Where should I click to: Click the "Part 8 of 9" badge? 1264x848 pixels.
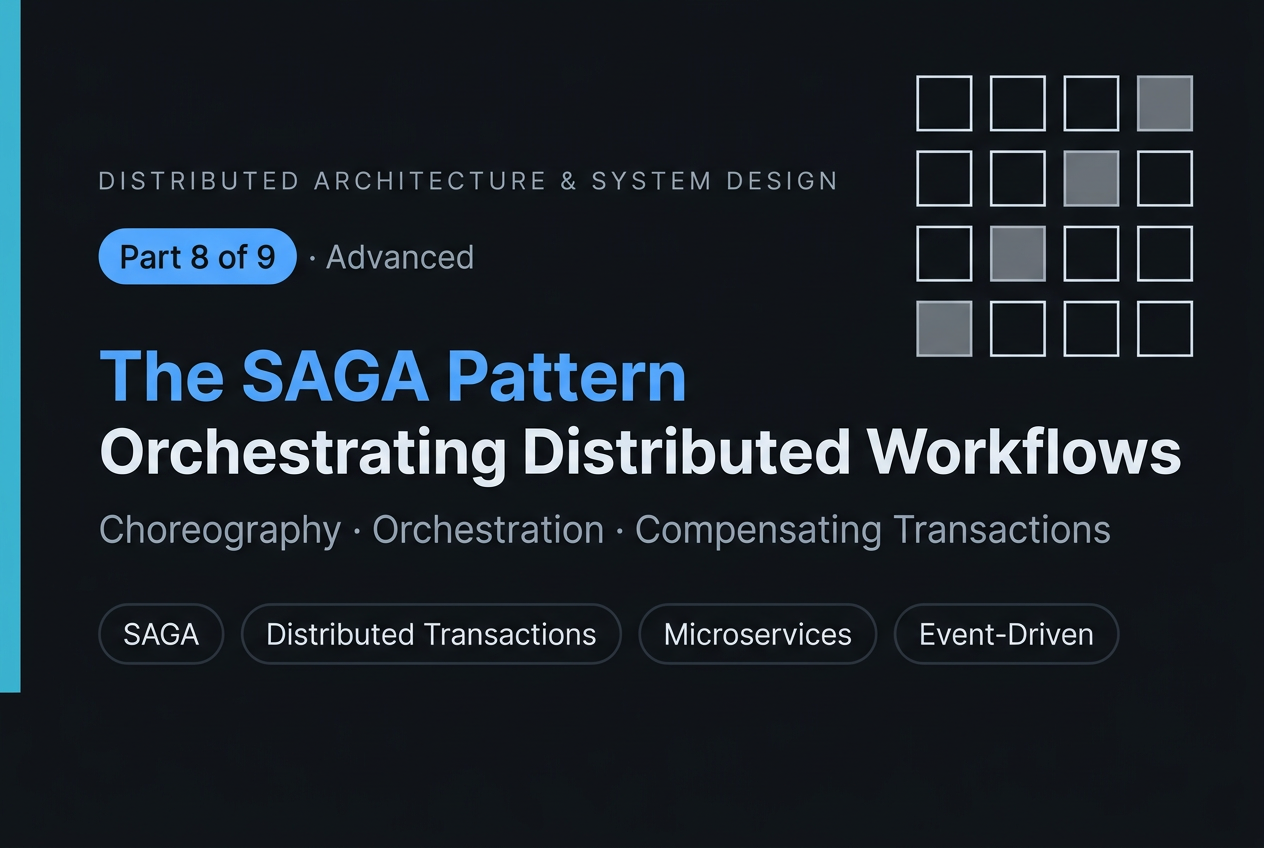[197, 257]
